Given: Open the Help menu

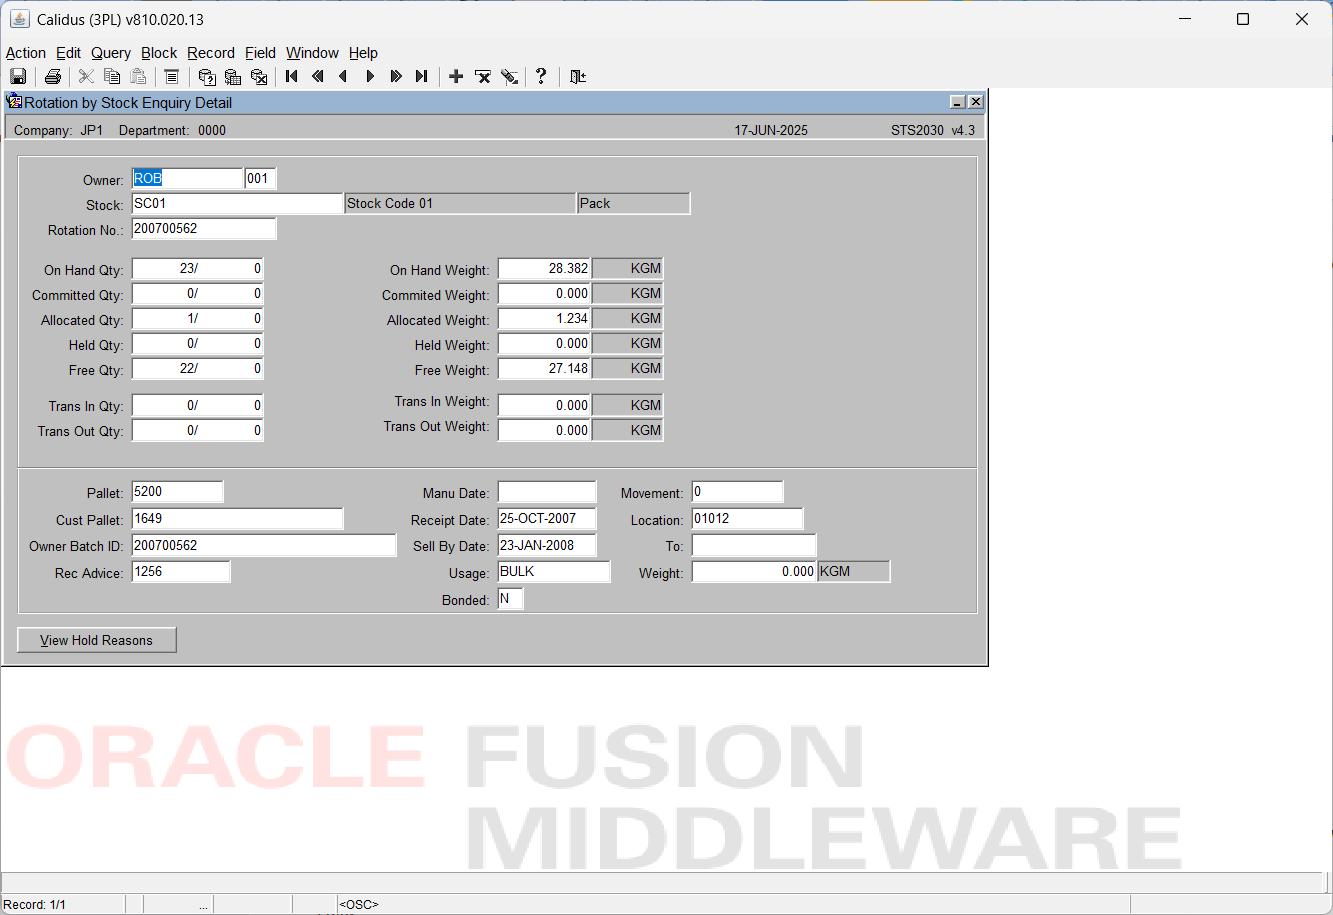Looking at the screenshot, I should click(363, 53).
